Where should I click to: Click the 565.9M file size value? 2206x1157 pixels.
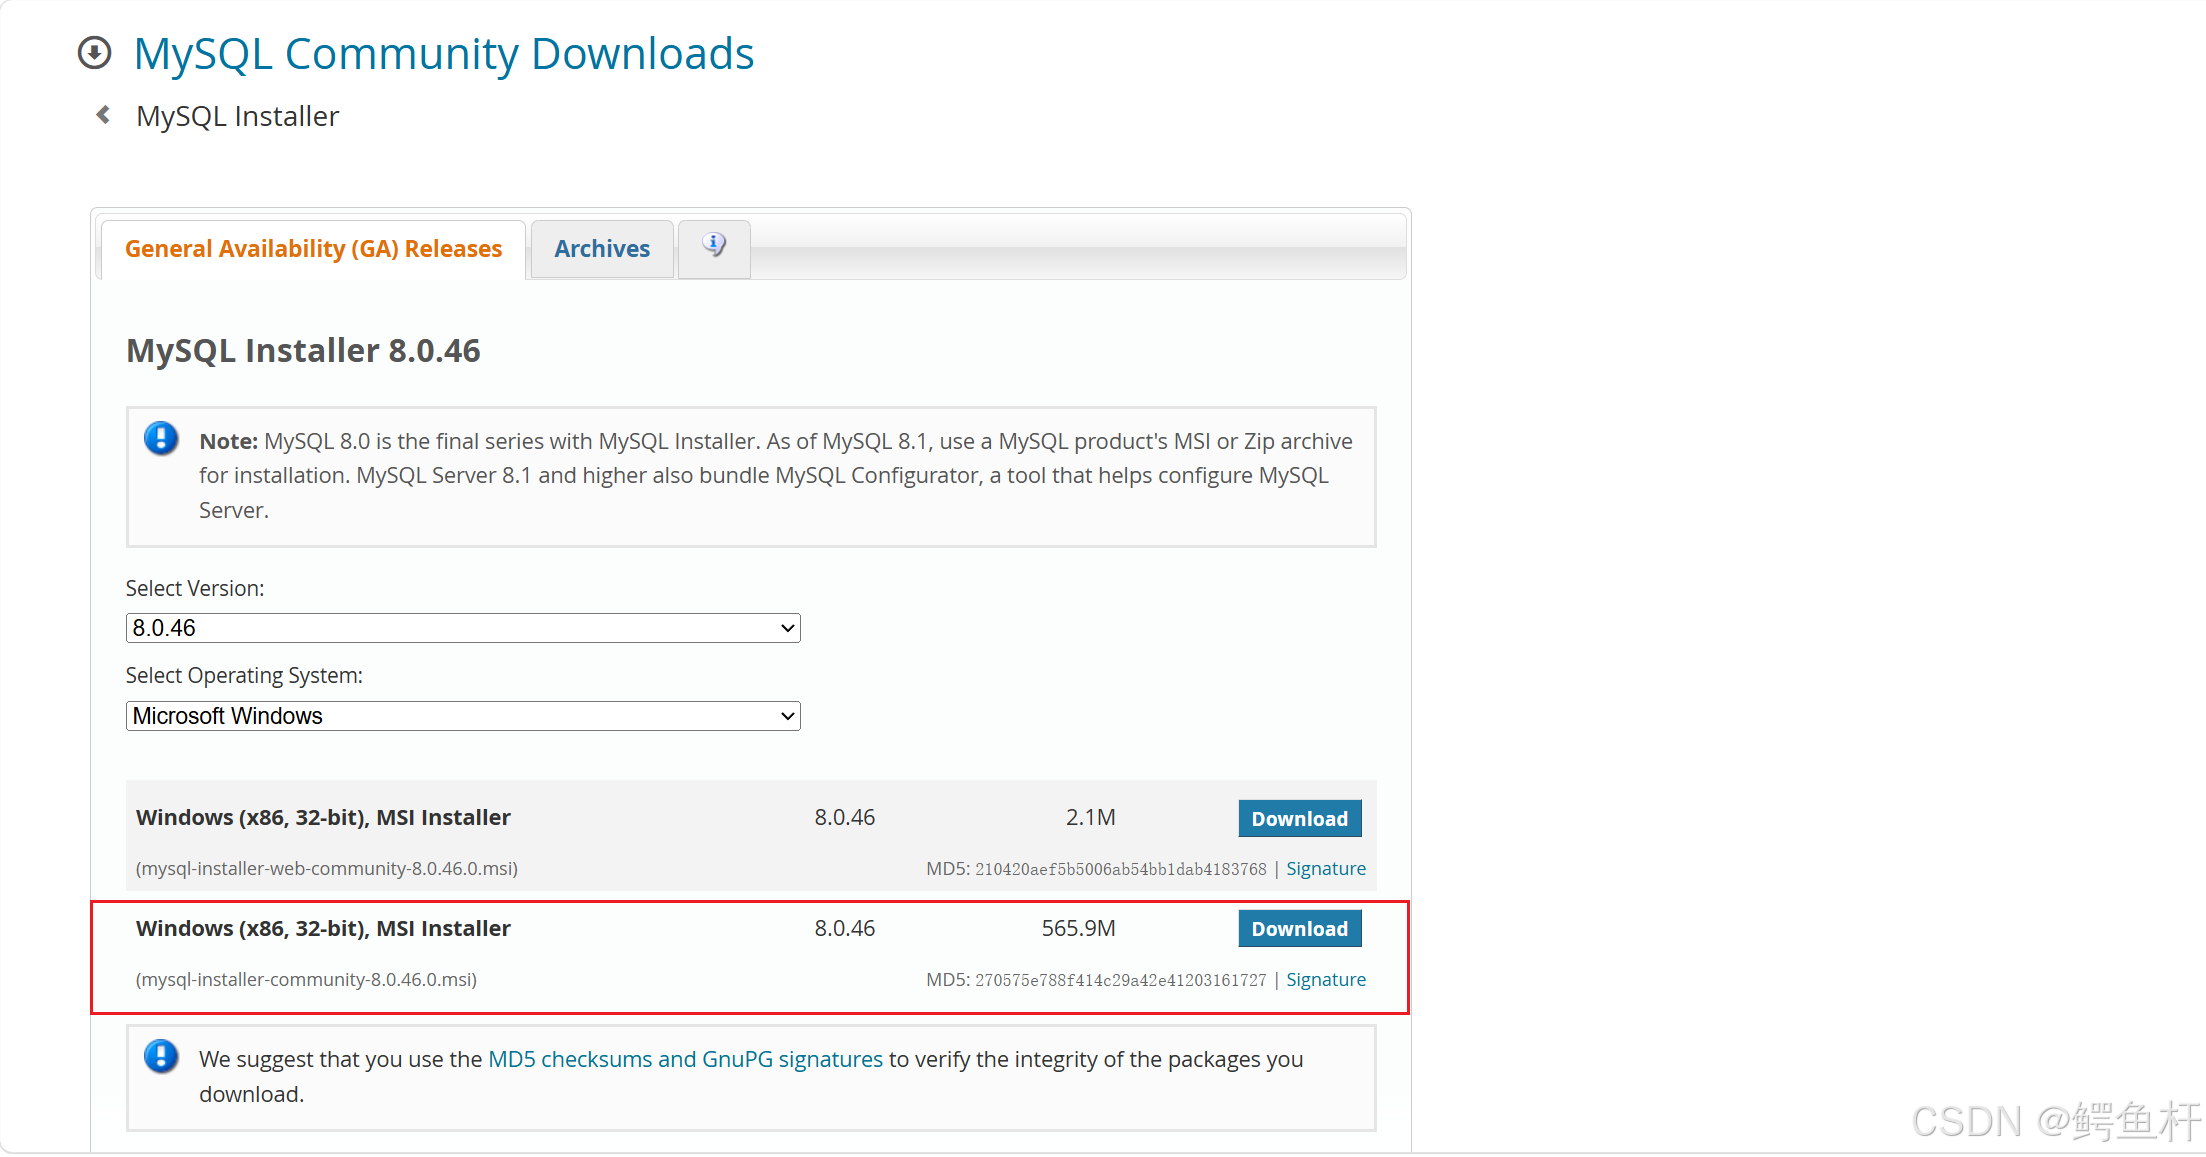click(x=1079, y=928)
